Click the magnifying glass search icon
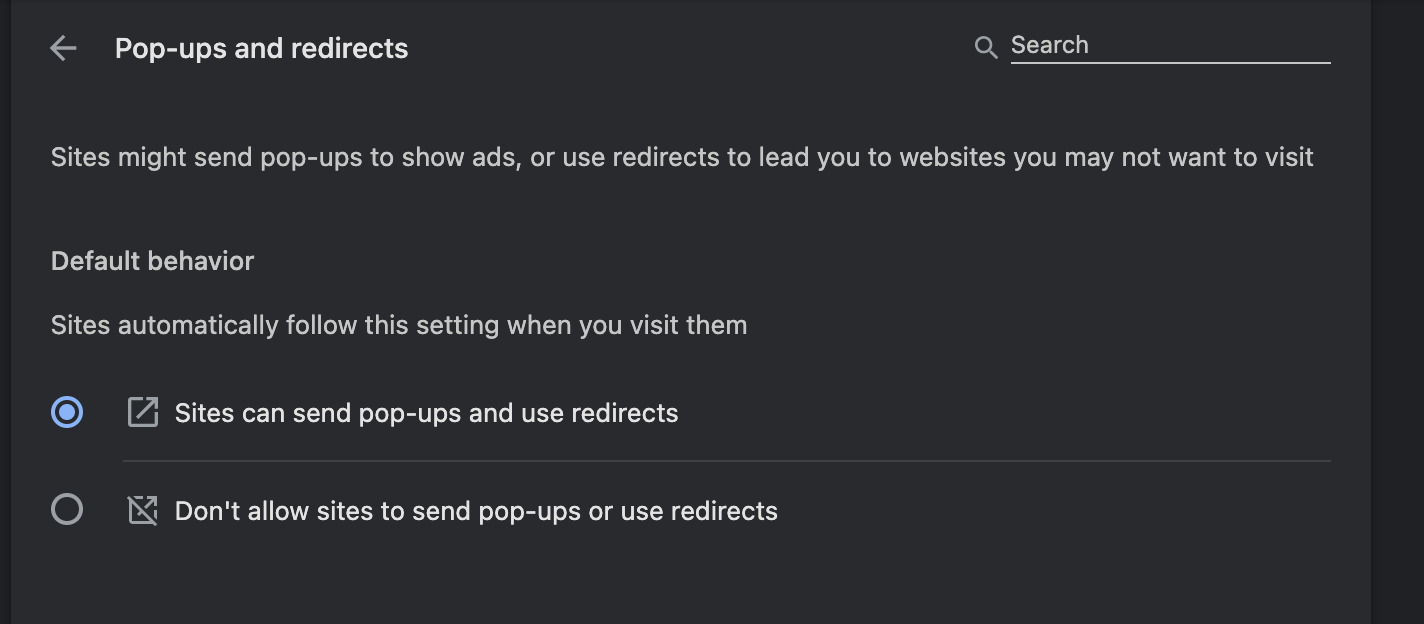The image size is (1424, 624). tap(986, 47)
